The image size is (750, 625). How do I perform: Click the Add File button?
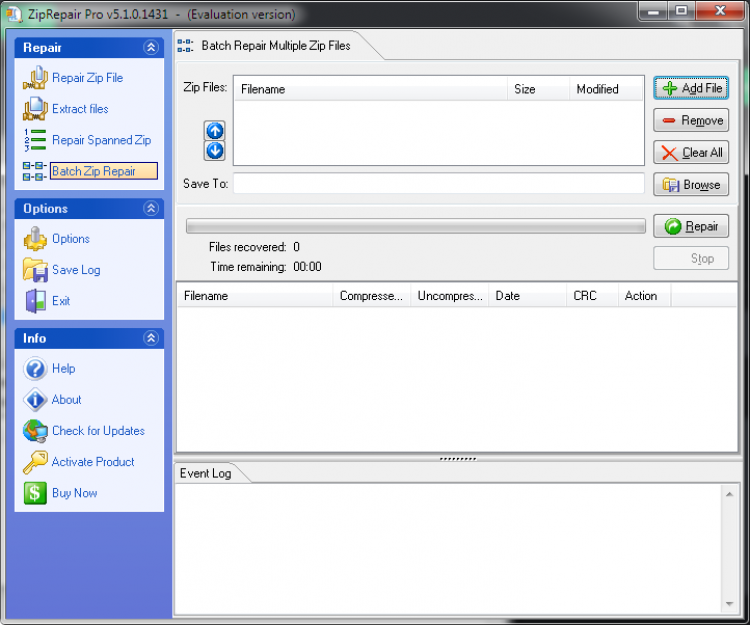(691, 88)
